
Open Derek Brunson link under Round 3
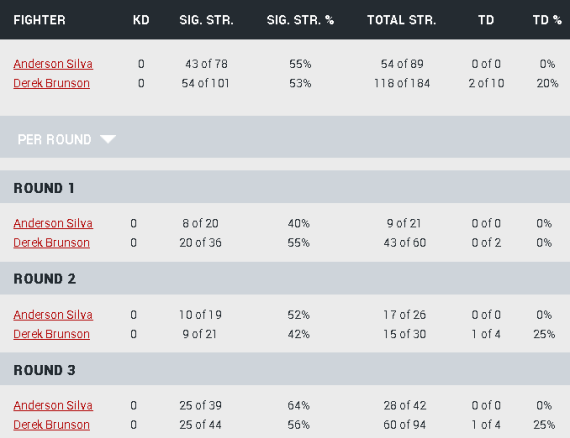tap(52, 425)
